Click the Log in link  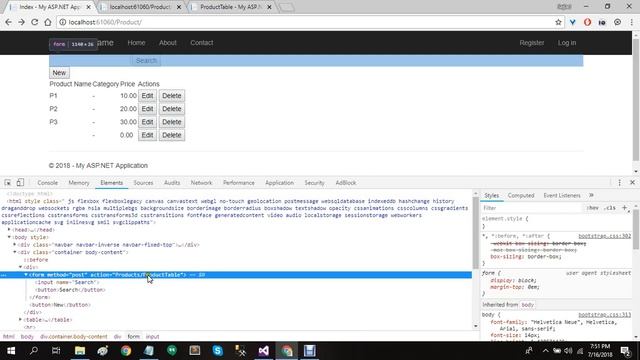(x=567, y=42)
